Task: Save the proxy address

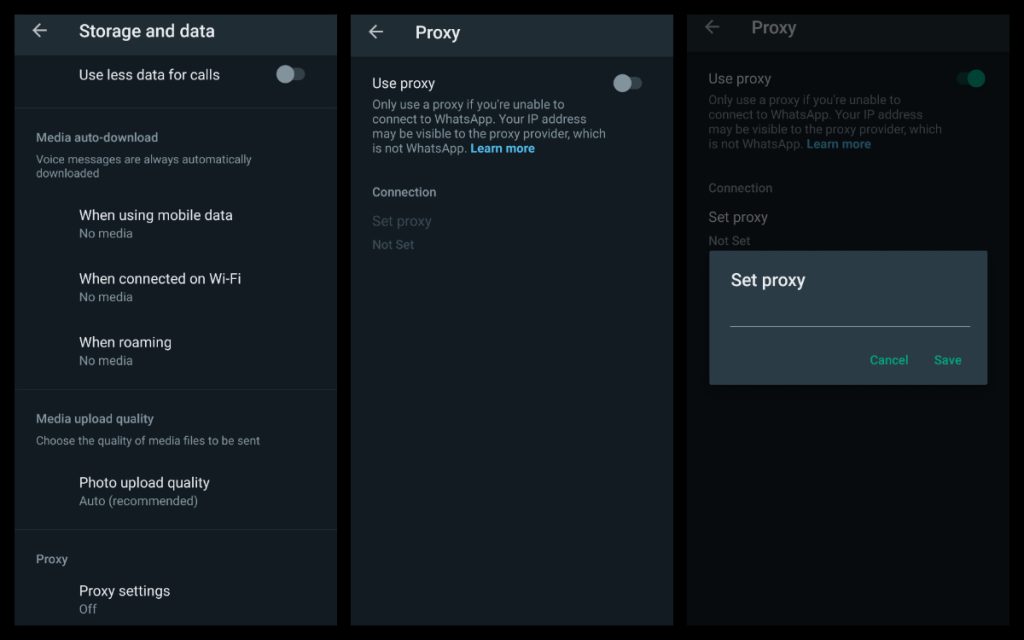Action: (x=948, y=360)
